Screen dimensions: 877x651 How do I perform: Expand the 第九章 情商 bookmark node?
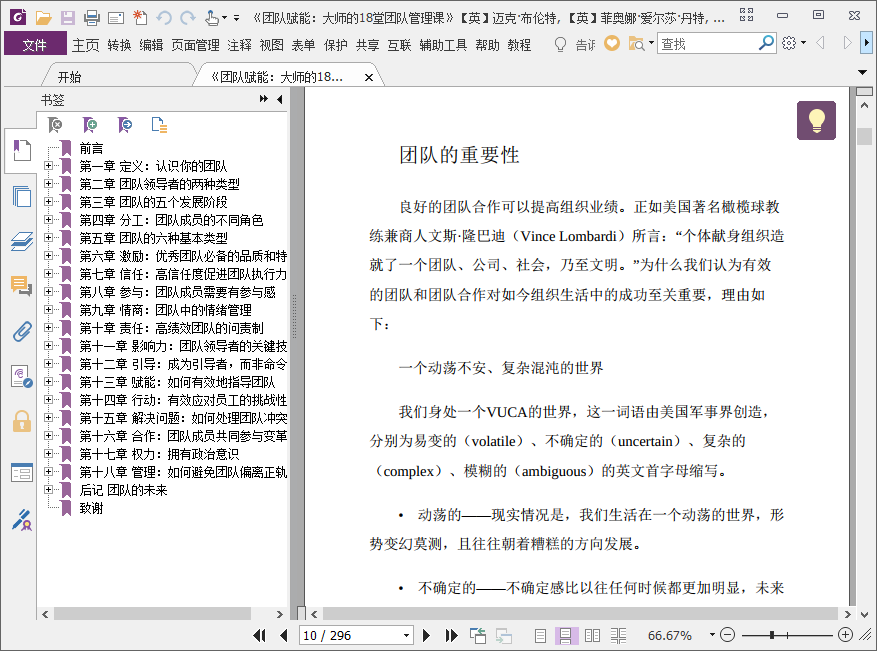[48, 309]
